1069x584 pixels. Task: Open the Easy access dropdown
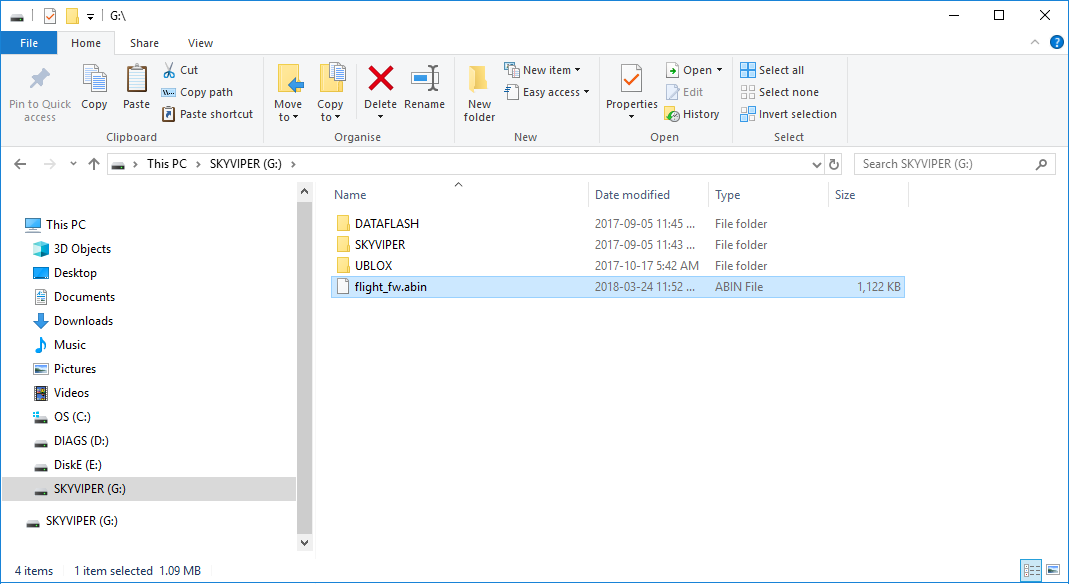click(x=586, y=92)
